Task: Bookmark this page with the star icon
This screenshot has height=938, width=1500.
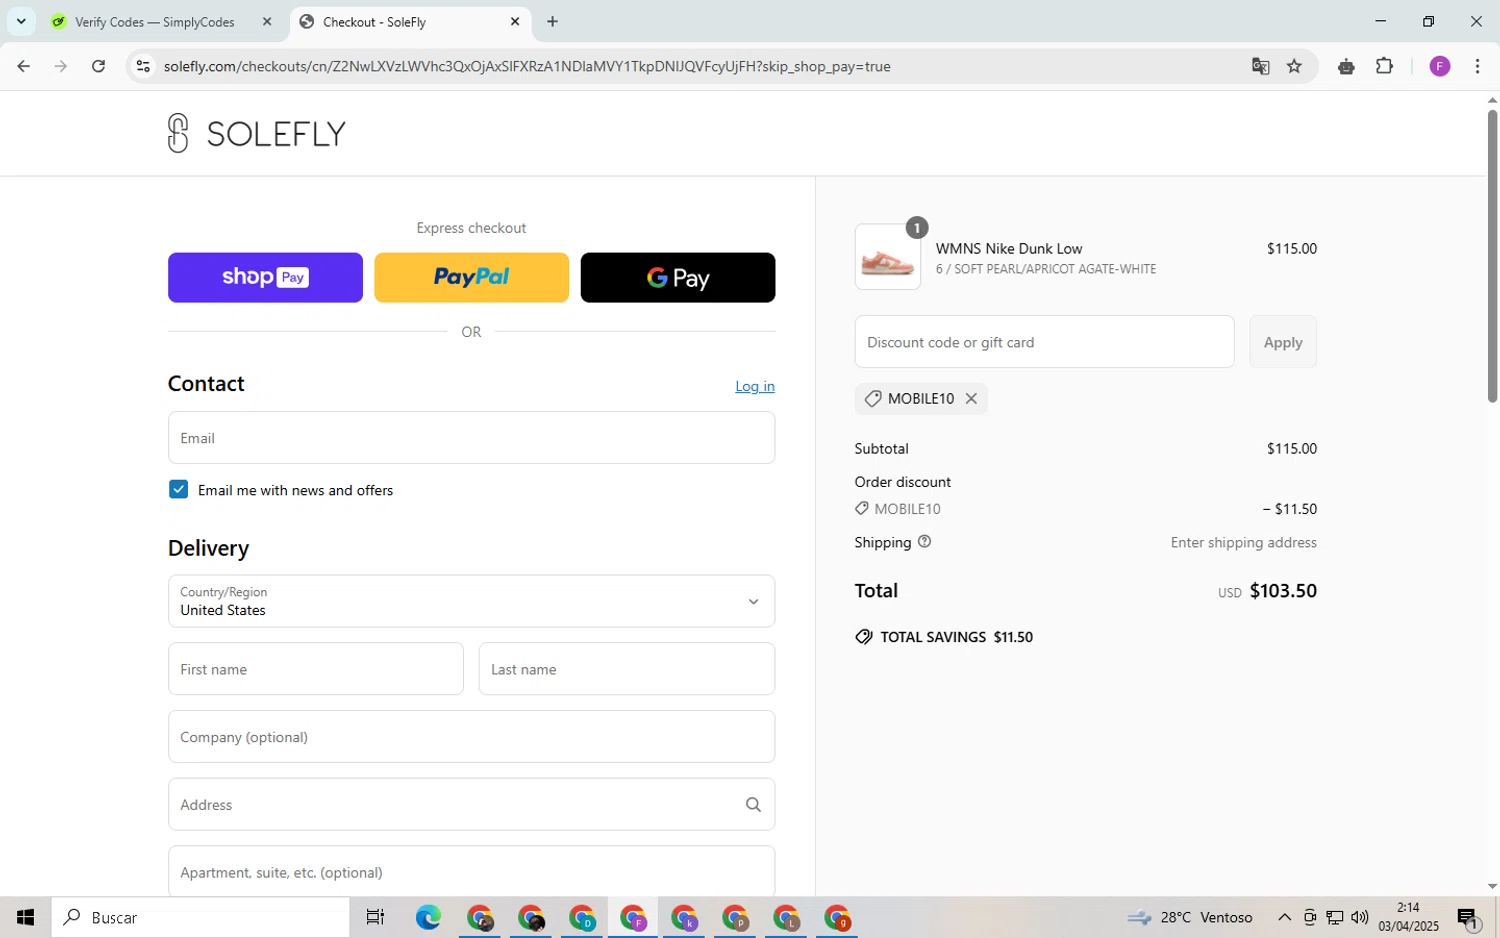Action: (x=1294, y=67)
